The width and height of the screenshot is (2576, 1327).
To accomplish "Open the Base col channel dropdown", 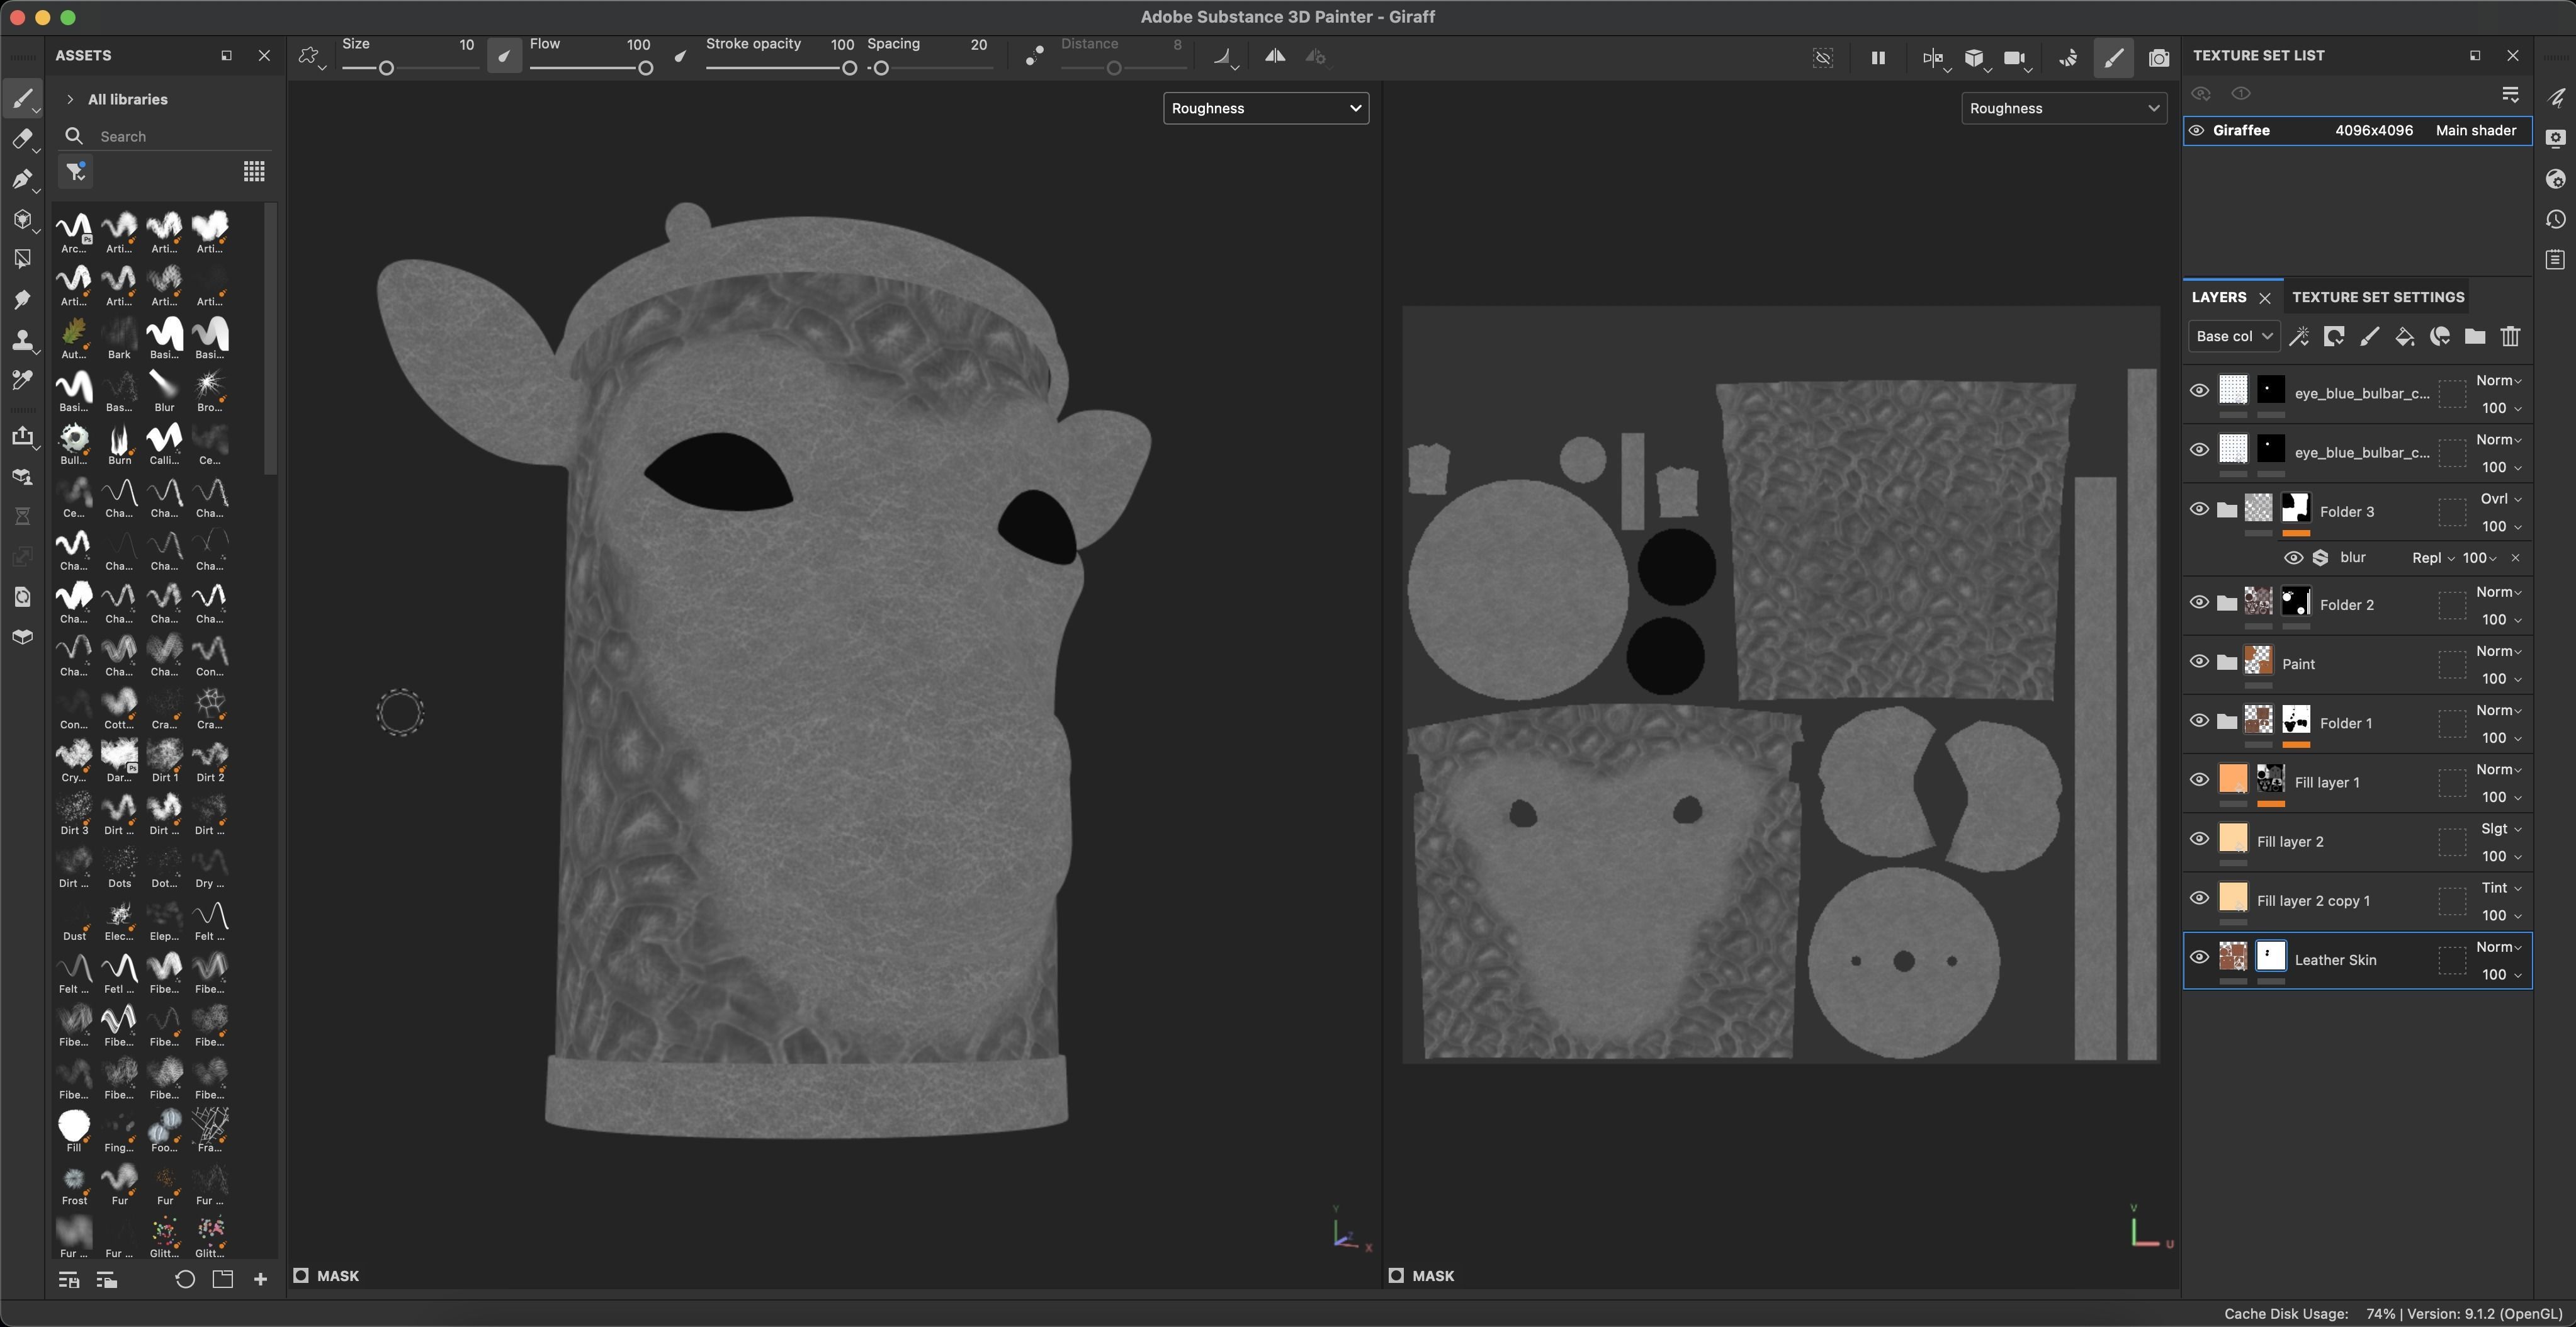I will pos(2233,337).
